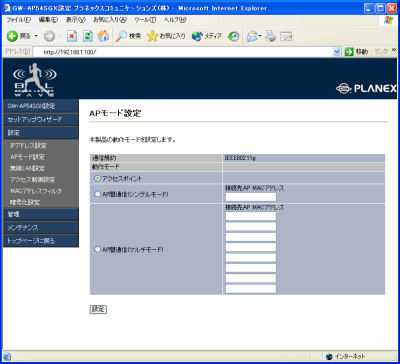Viewport: 400px width, 364px height.
Task: Click first multi mode MAC address field
Action: pos(251,216)
